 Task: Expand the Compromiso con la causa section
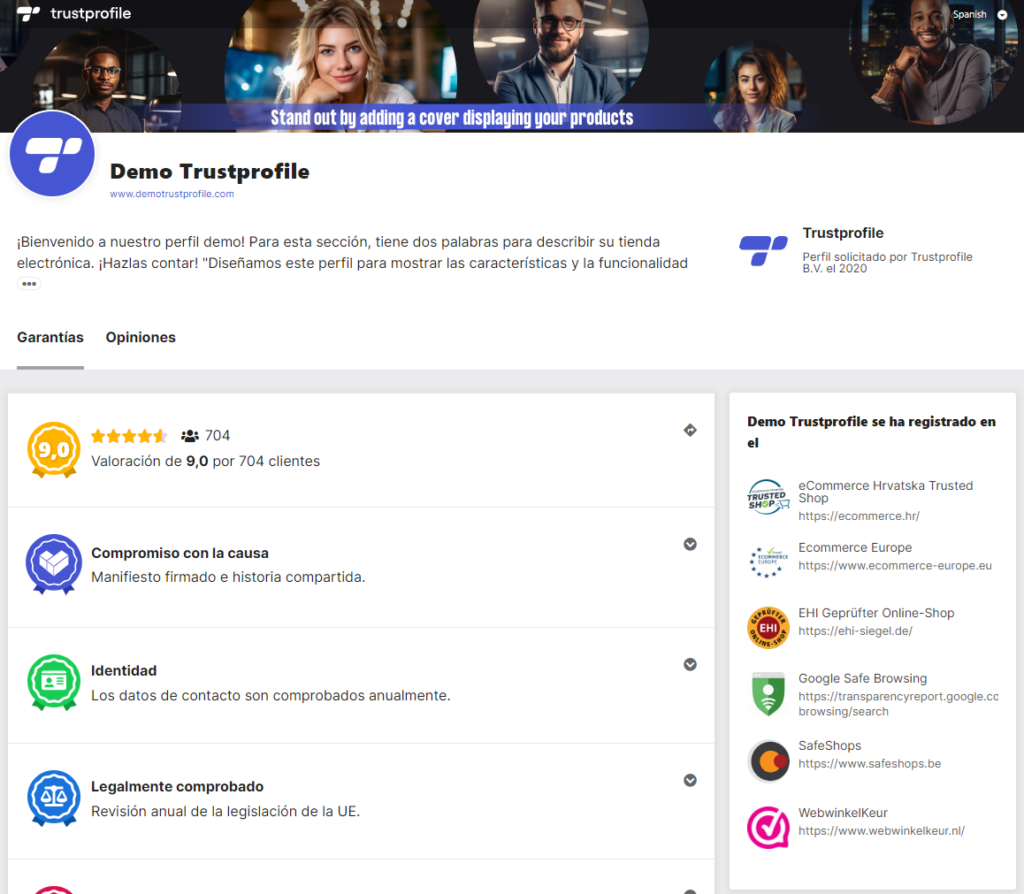[x=690, y=544]
